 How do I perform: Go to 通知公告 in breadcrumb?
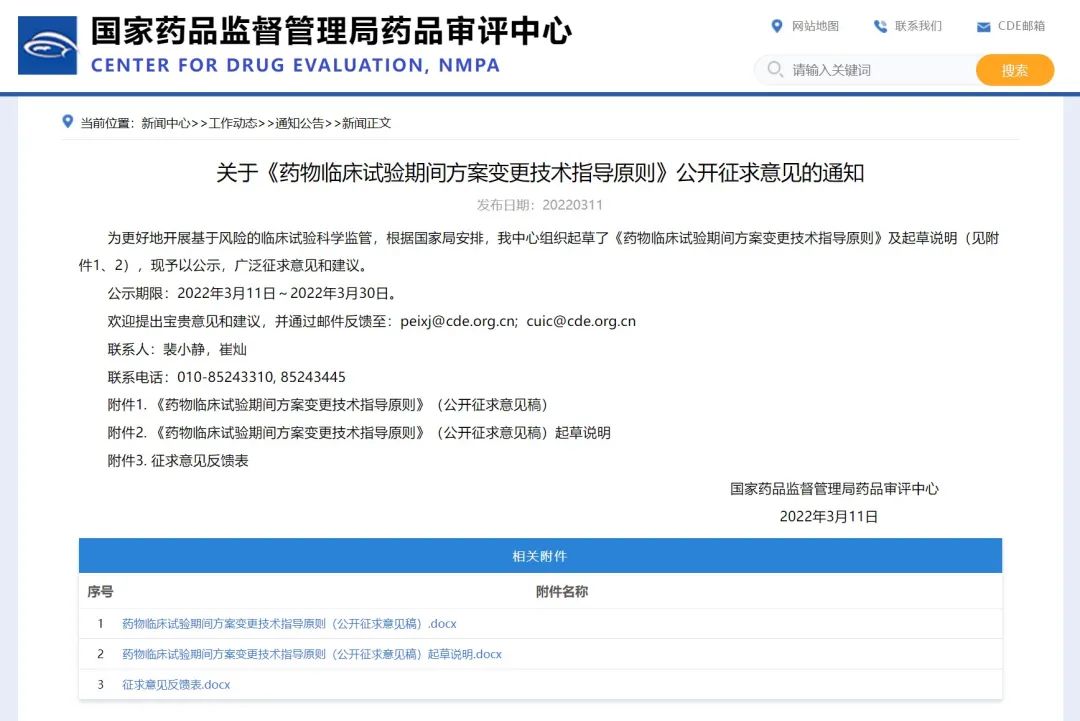(x=300, y=123)
